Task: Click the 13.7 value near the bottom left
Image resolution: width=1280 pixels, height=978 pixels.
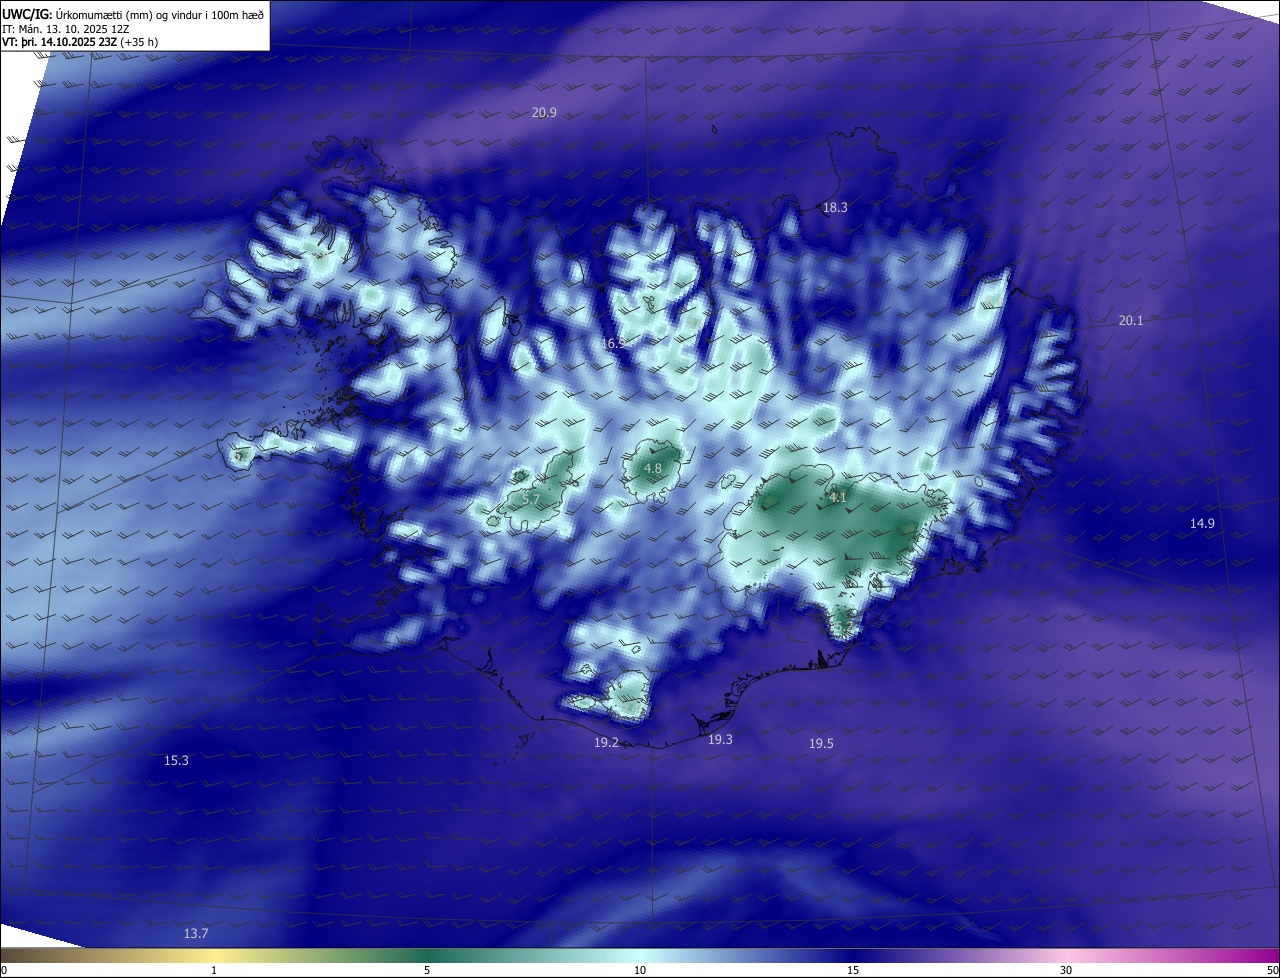Action: pos(196,934)
